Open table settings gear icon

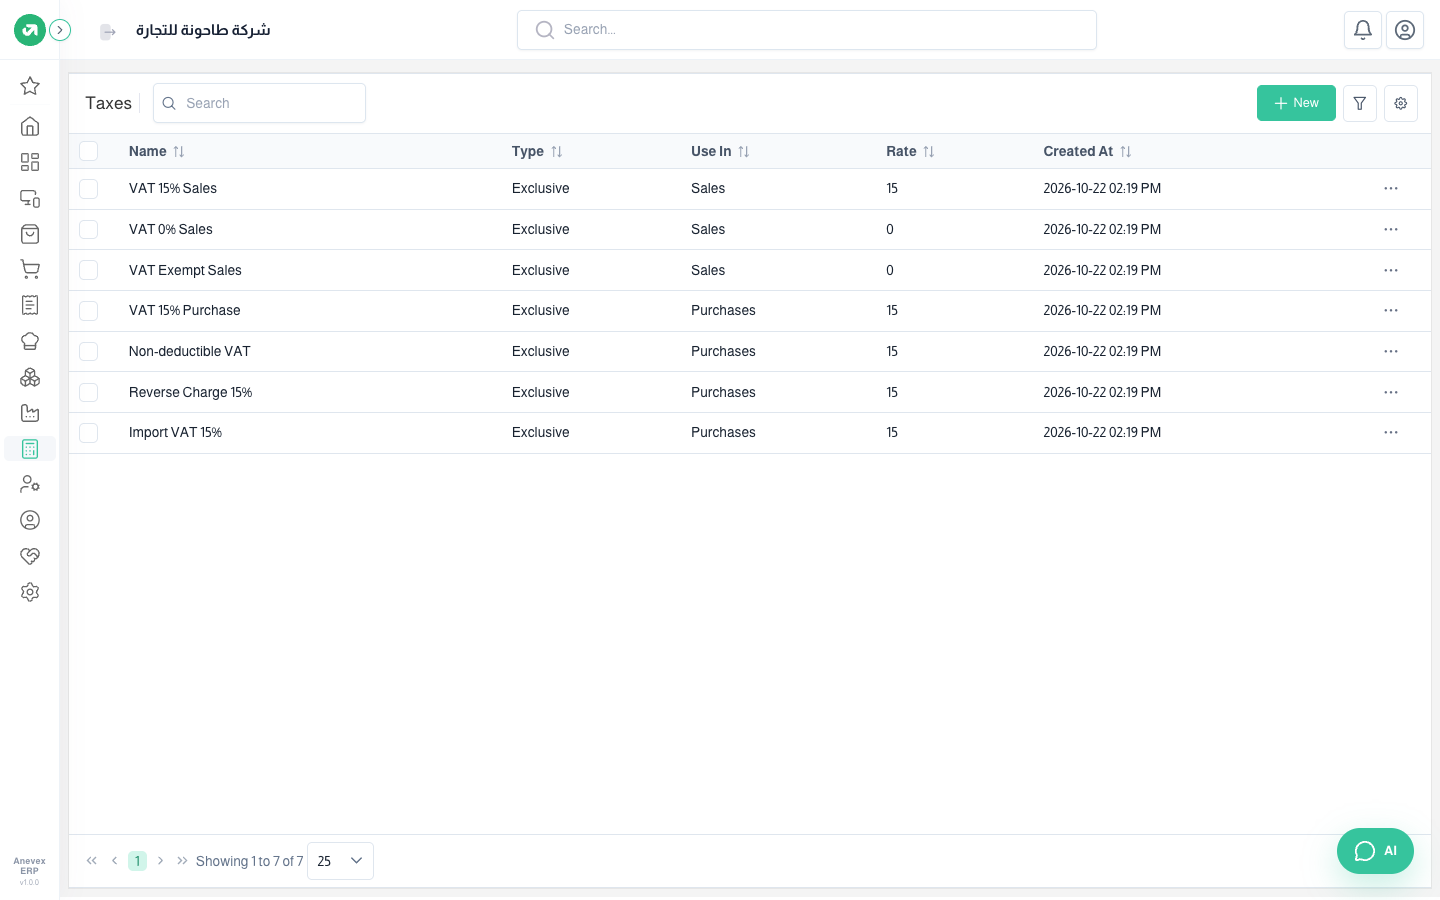coord(1401,103)
